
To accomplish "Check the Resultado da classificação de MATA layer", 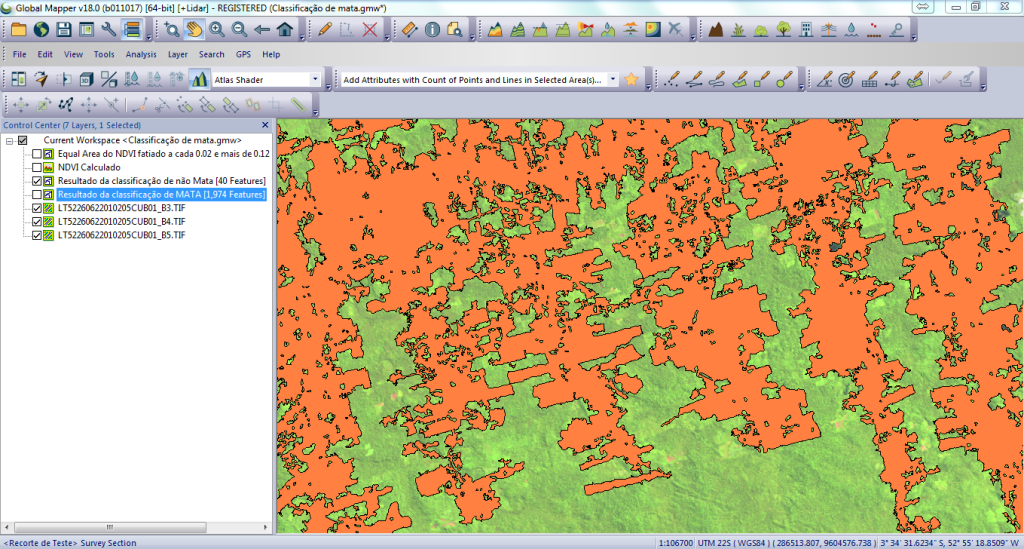I will (37, 194).
